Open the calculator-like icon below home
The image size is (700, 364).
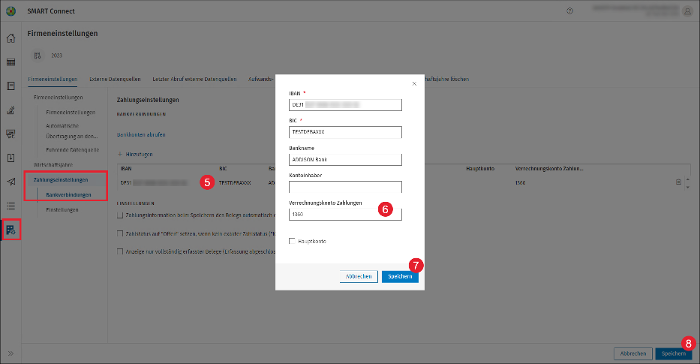(x=11, y=62)
